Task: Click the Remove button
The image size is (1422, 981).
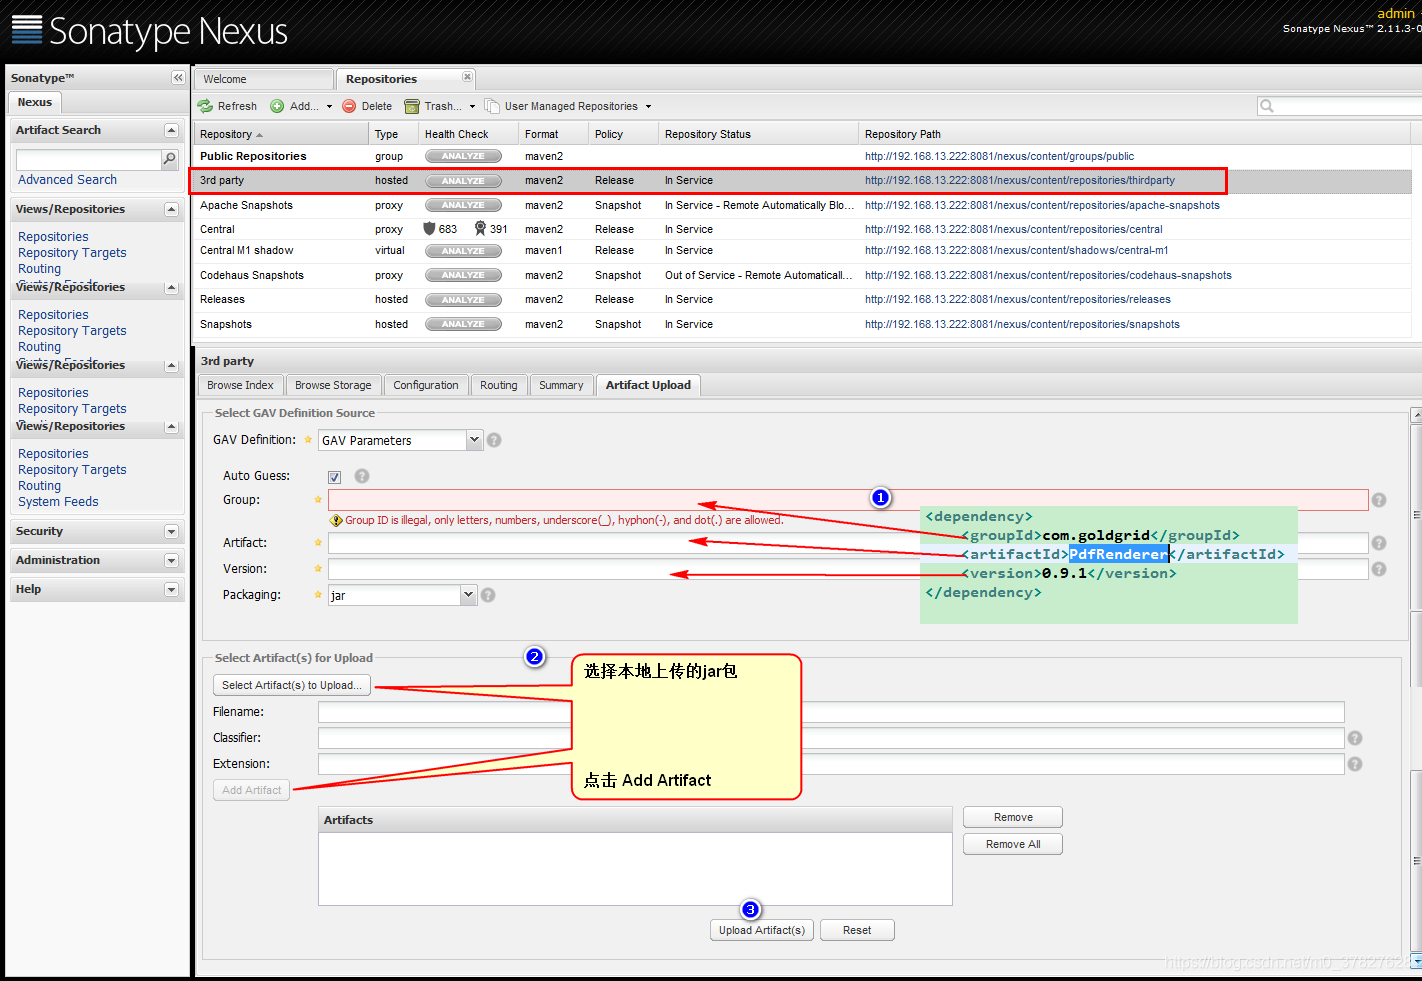Action: point(1013,817)
